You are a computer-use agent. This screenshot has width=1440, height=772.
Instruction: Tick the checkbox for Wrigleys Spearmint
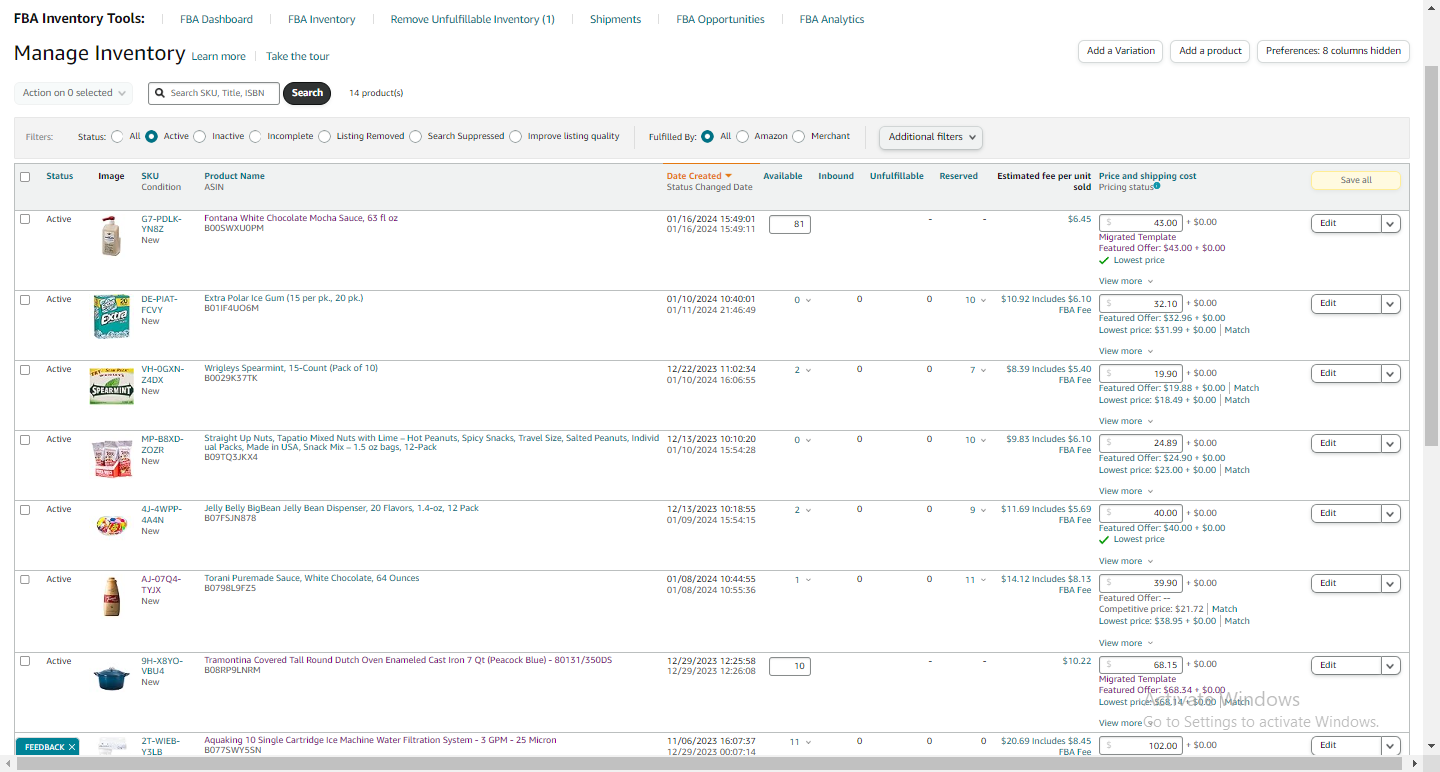click(x=25, y=369)
